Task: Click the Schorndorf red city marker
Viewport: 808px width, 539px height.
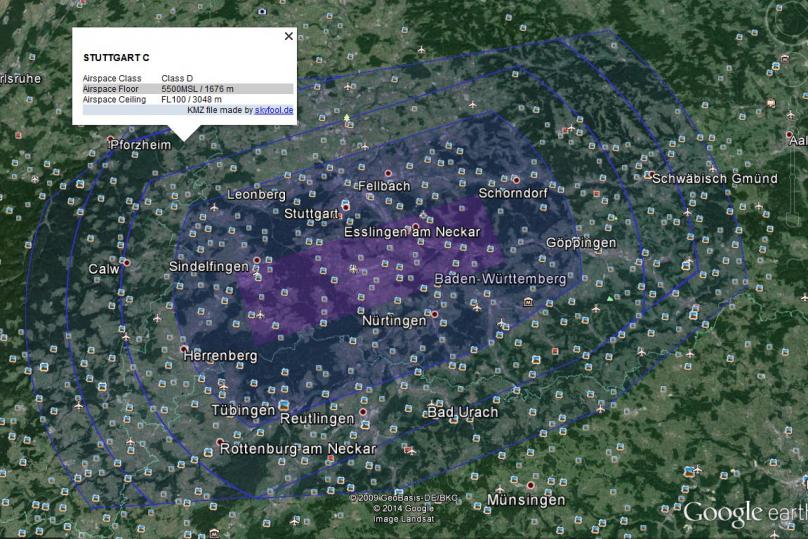Action: coord(516,180)
